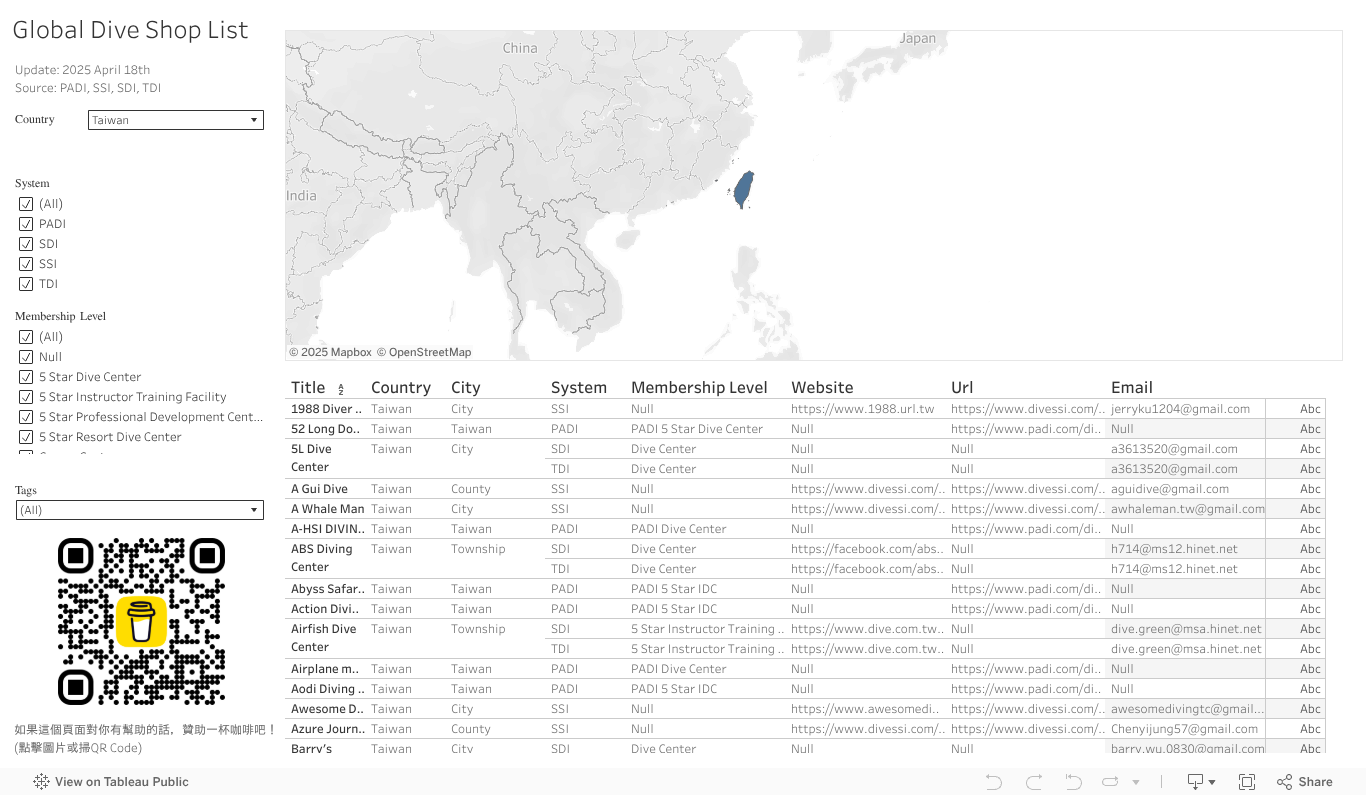Uncheck the 5 Star Resort Dive Center option
This screenshot has height=795, width=1366.
tap(26, 436)
